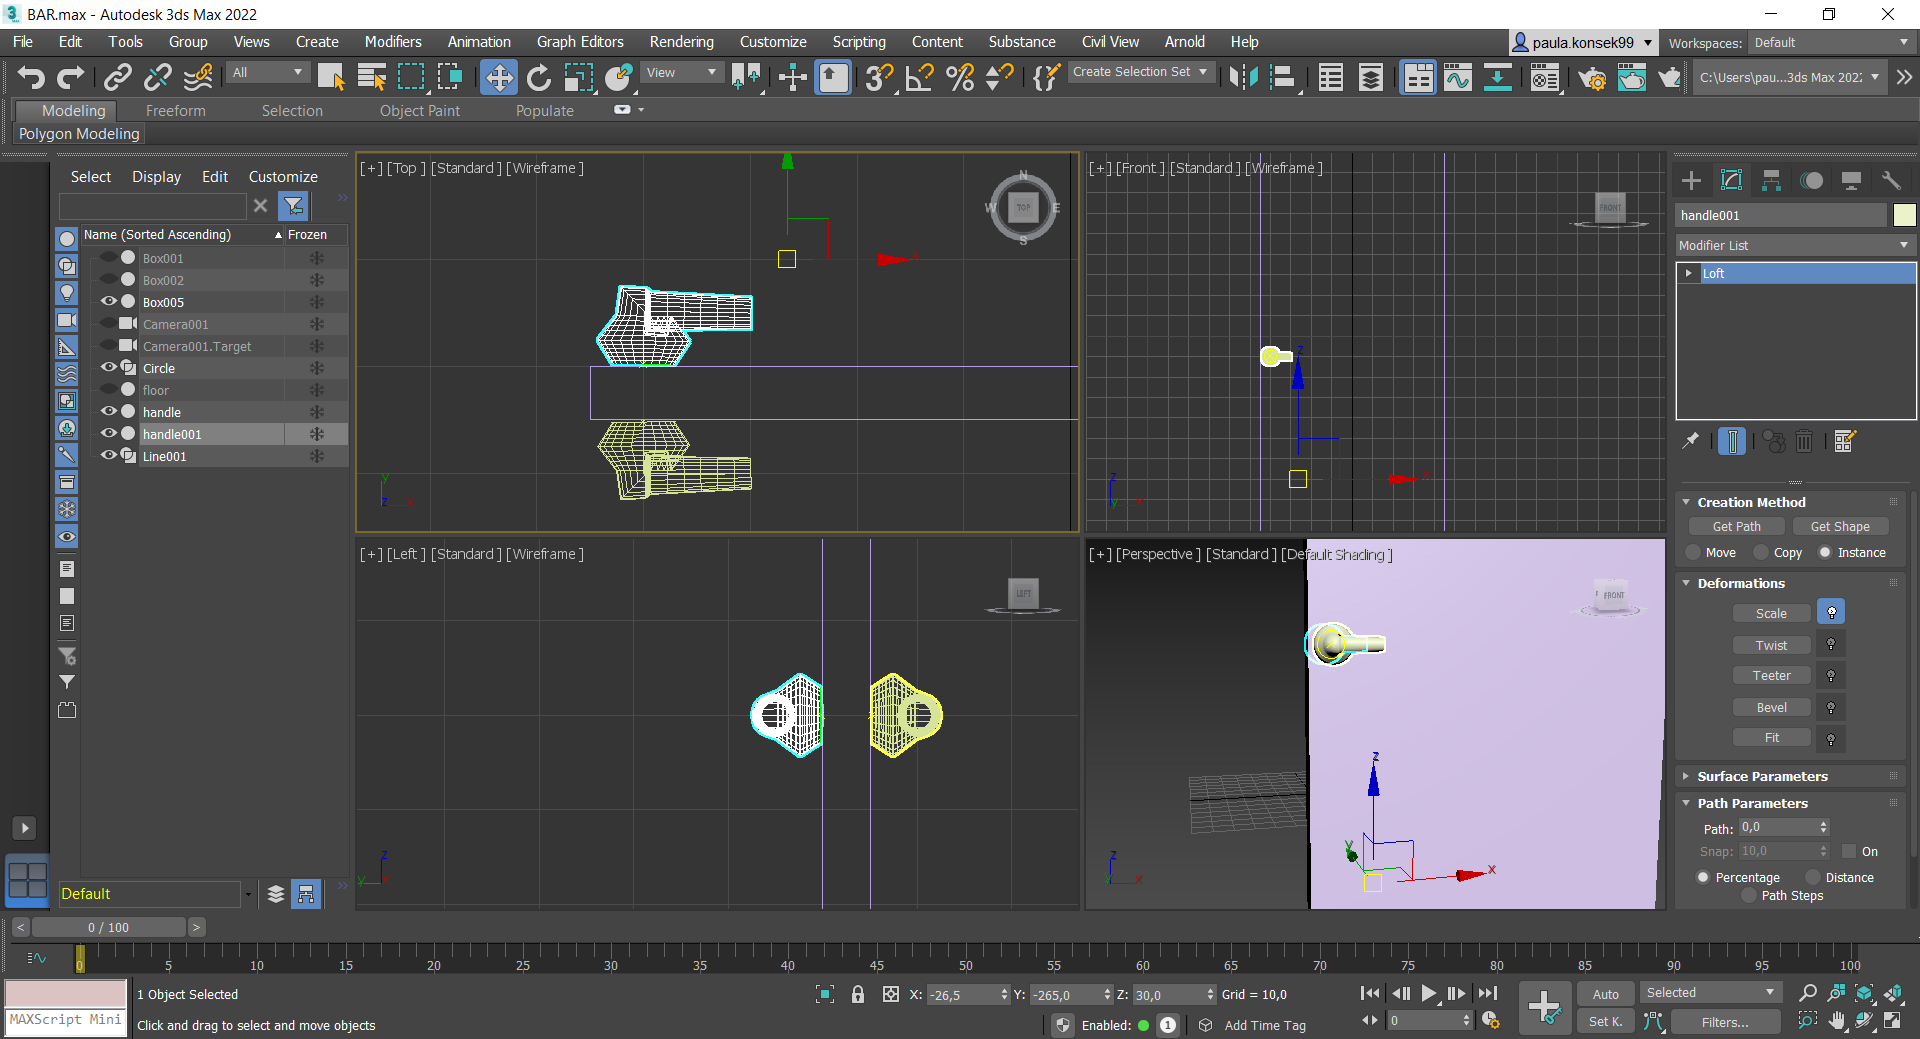
Task: Open the Create panel plus icon
Action: point(1691,180)
